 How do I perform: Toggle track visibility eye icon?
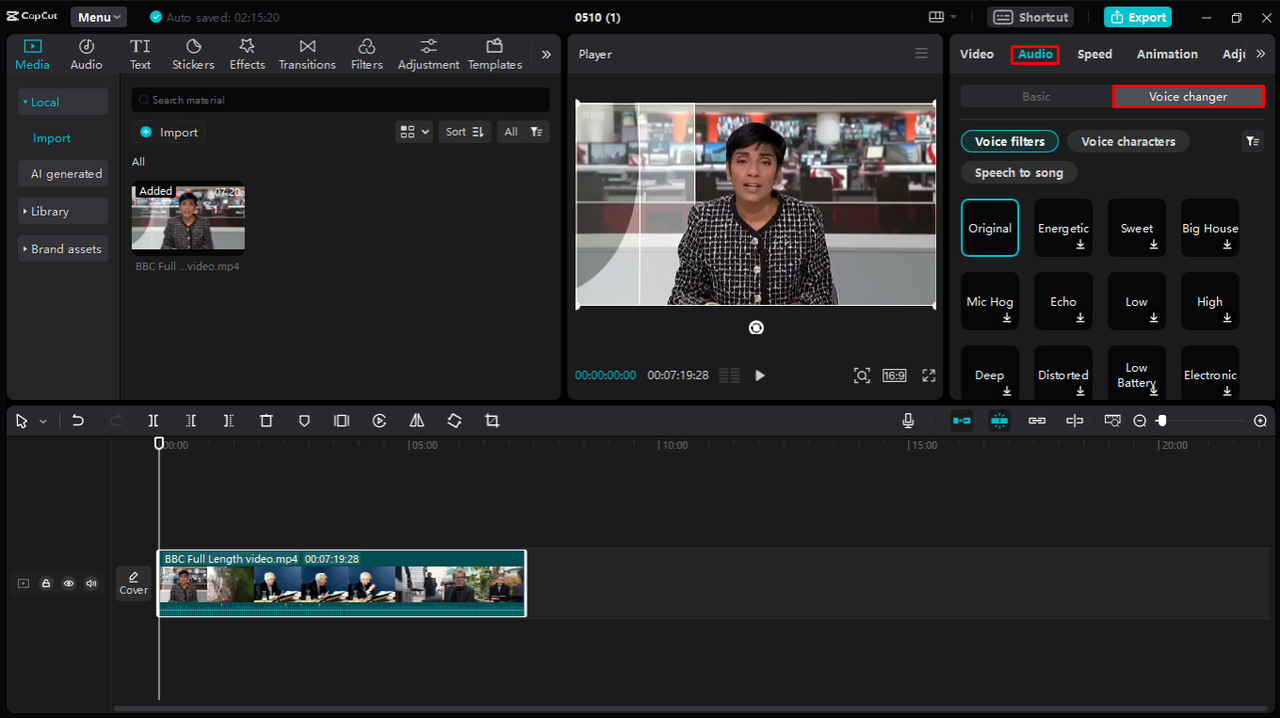69,583
